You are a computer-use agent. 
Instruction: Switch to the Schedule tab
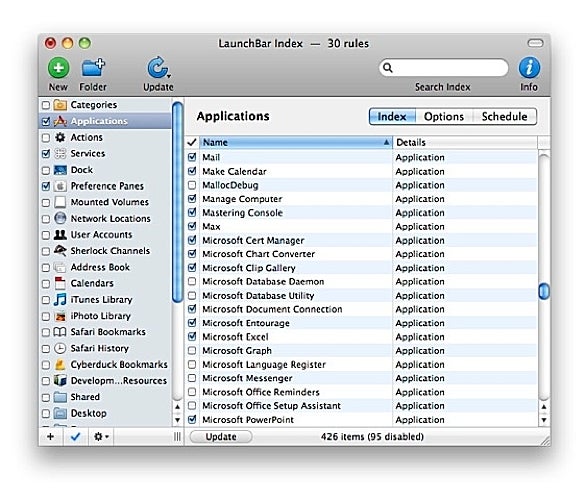(x=505, y=117)
